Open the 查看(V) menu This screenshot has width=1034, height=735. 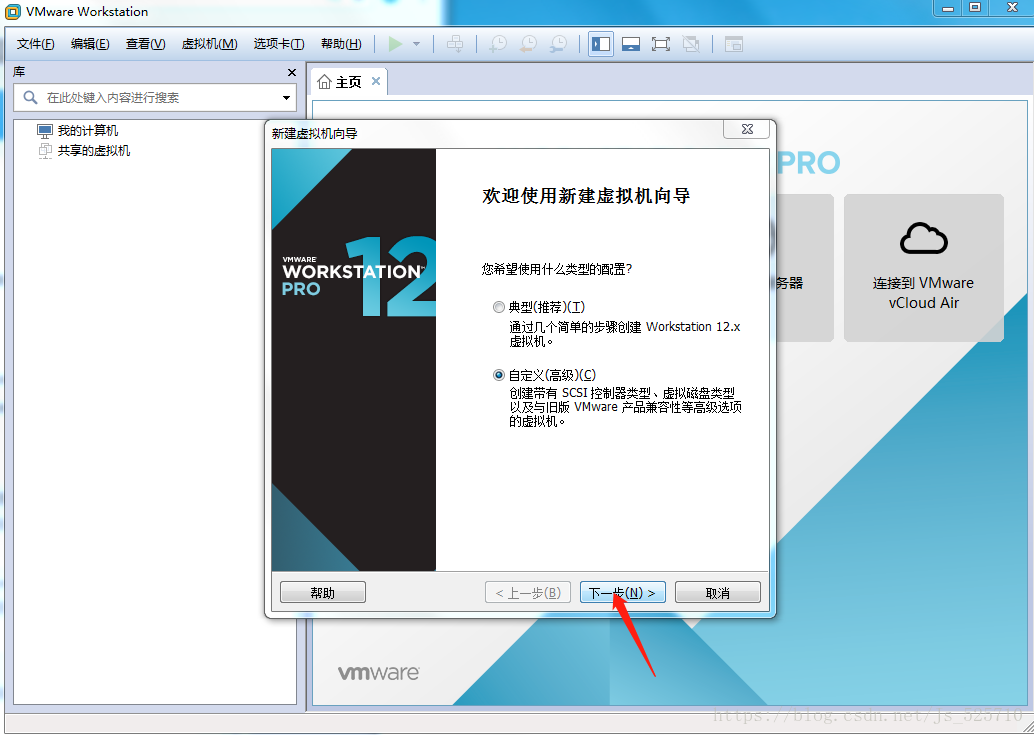point(146,44)
